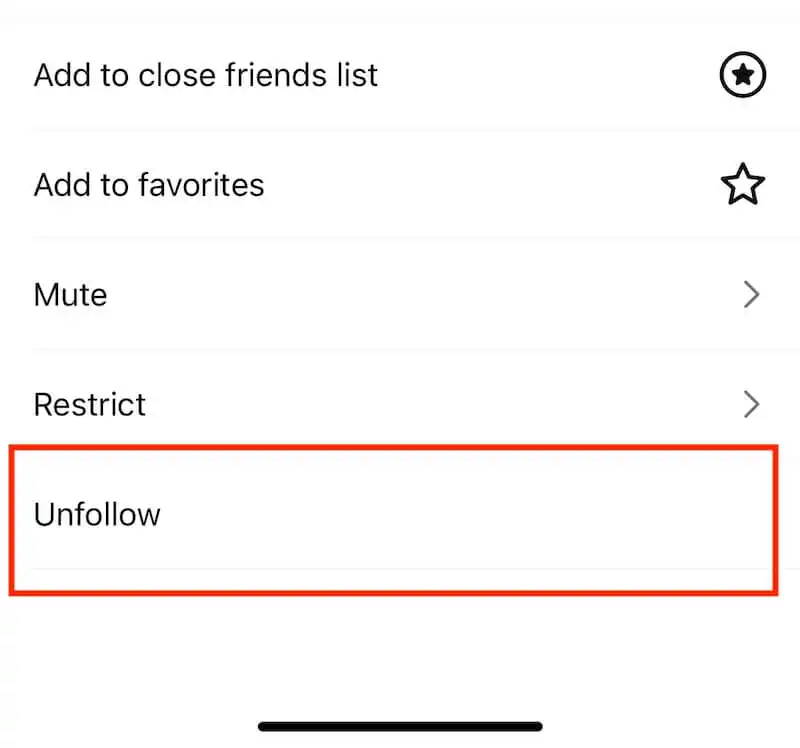Click the arrow icon beside Mute
Screen dimensions: 800x748
[751, 294]
